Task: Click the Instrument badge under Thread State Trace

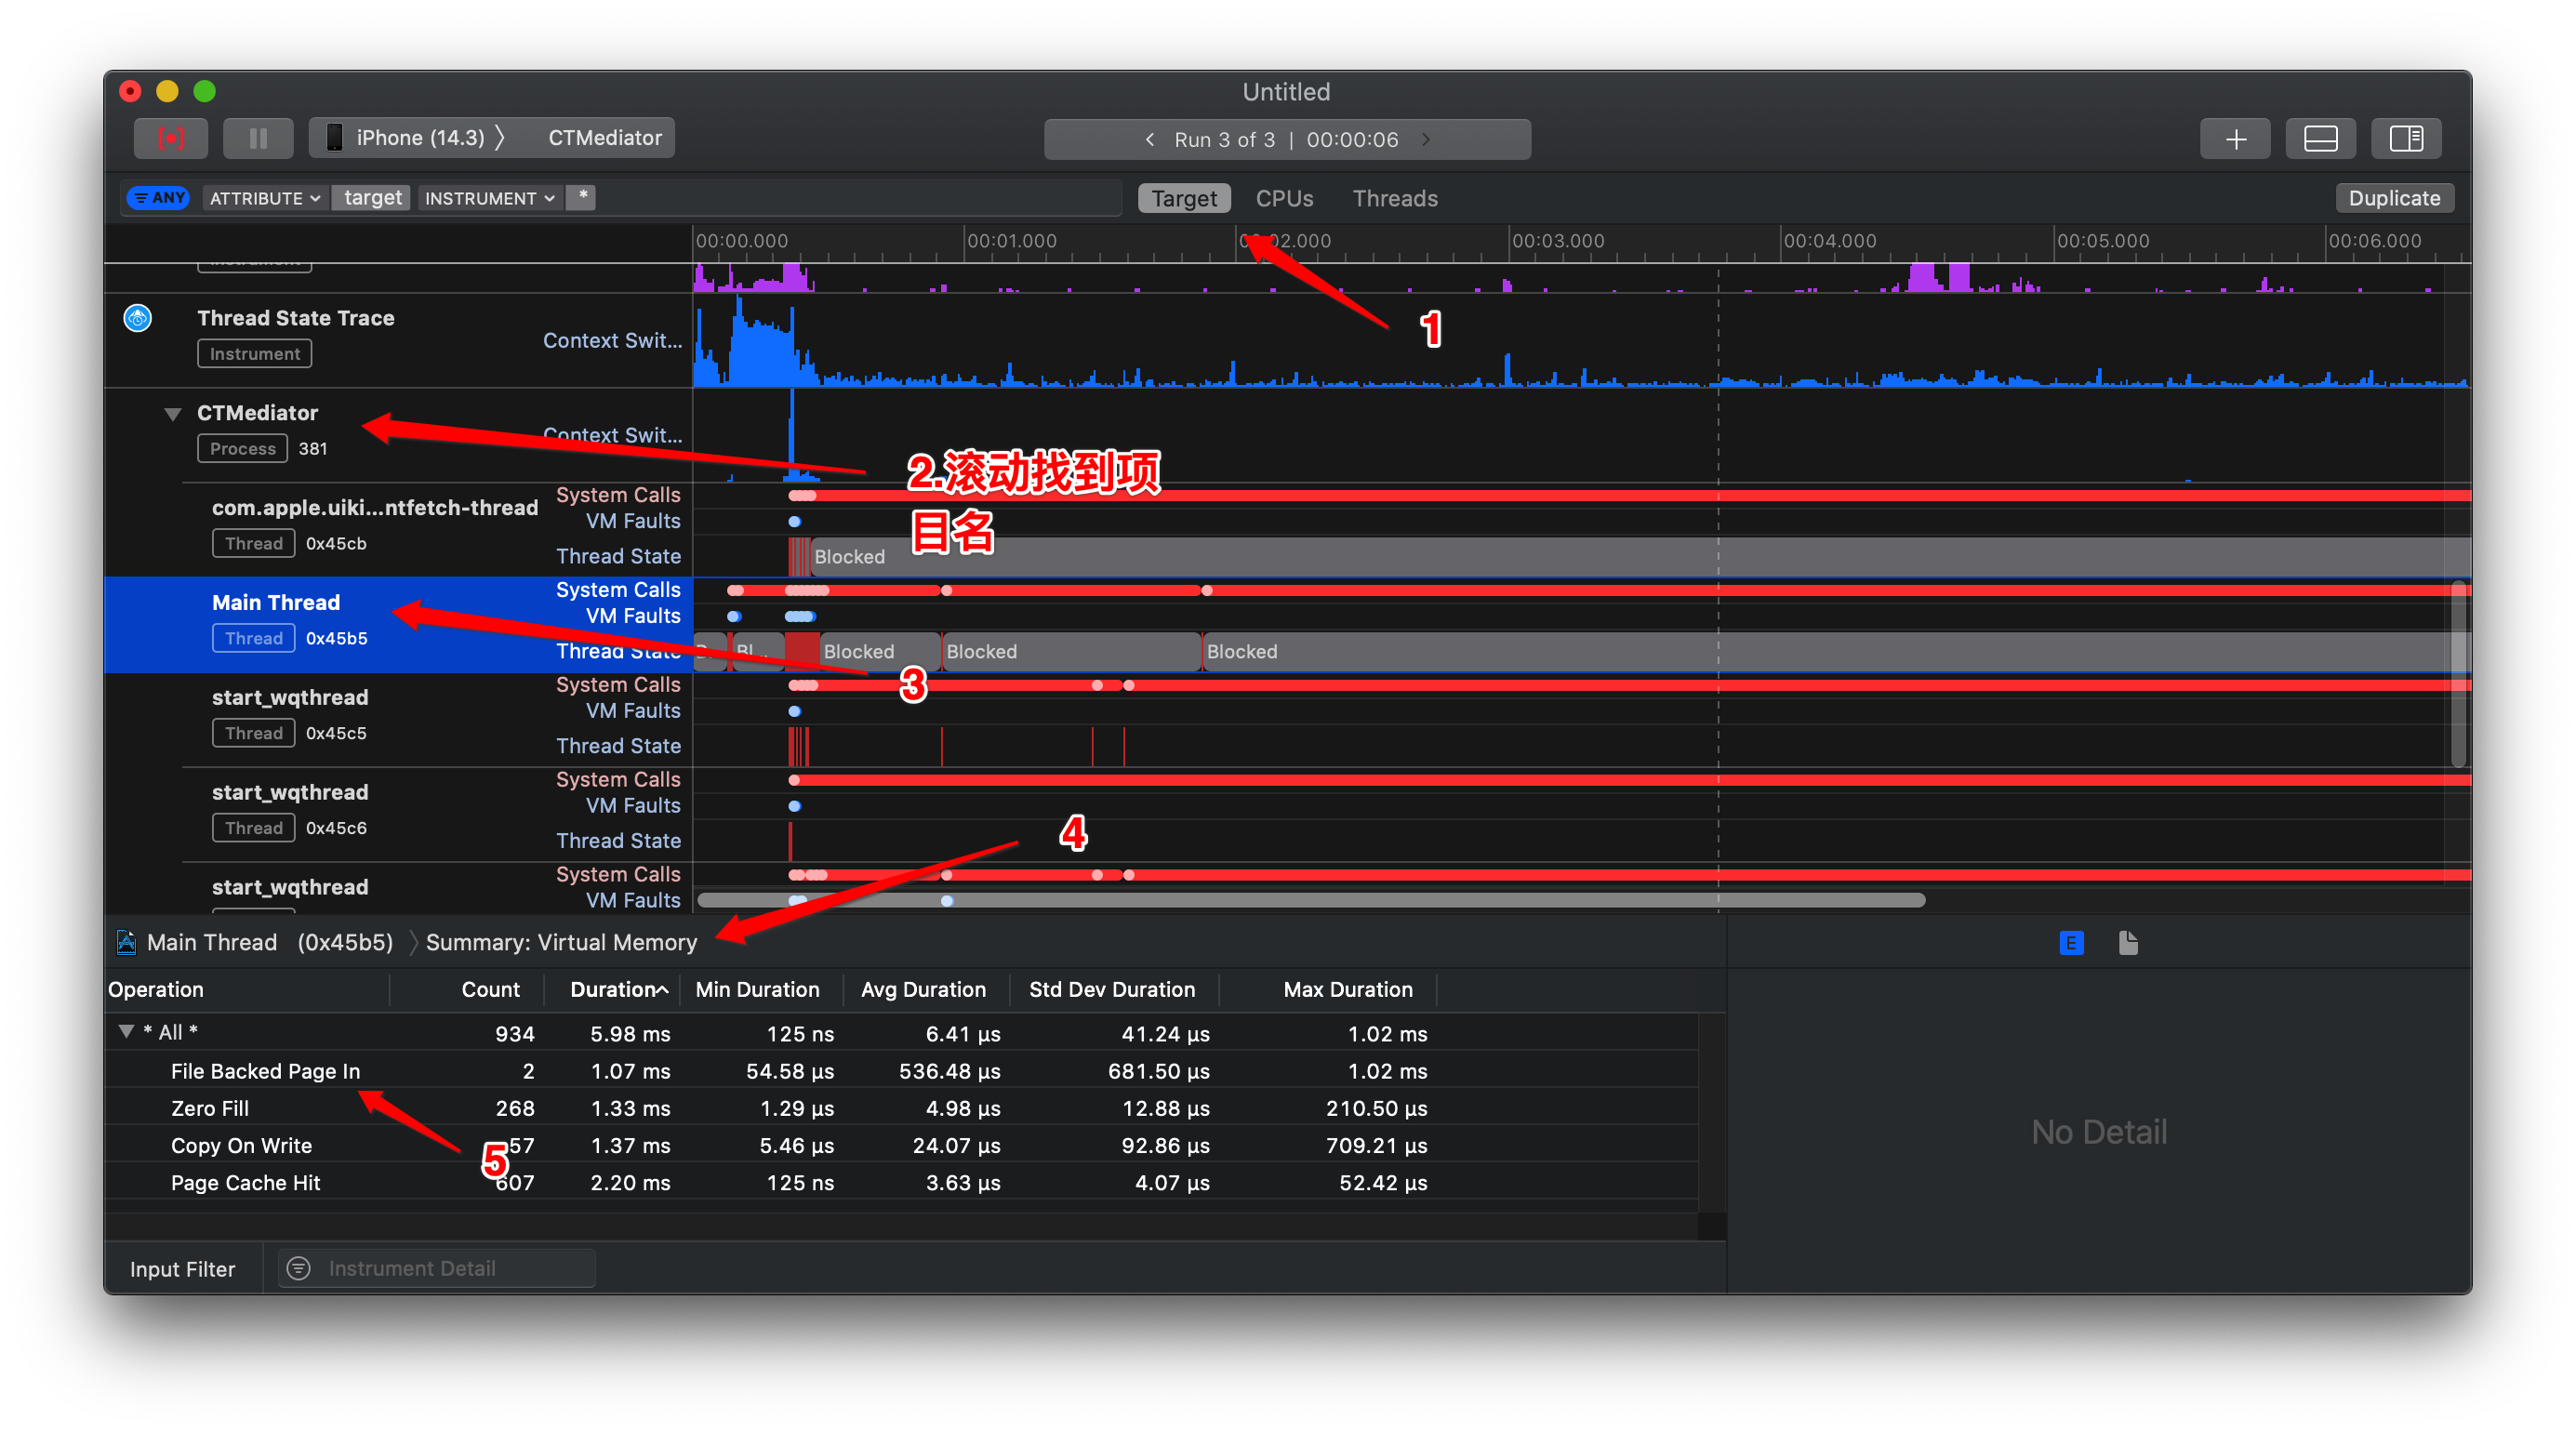Action: coord(254,353)
